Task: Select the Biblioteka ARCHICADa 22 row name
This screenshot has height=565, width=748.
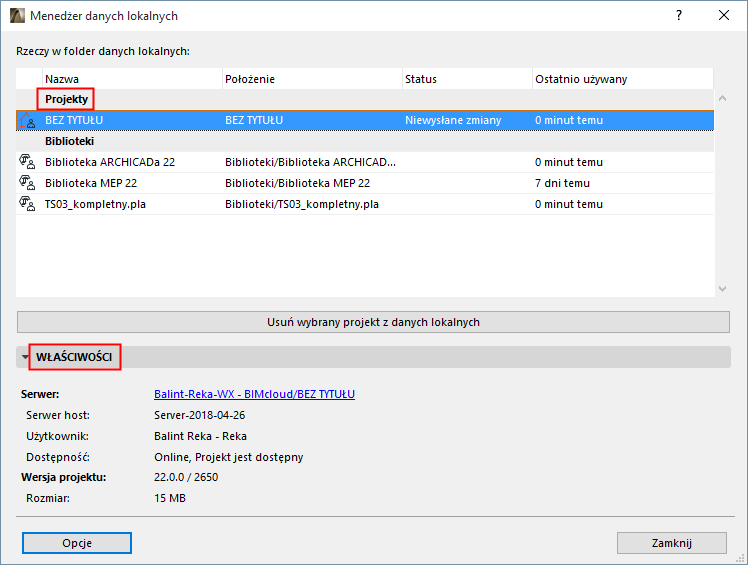Action: 110,162
